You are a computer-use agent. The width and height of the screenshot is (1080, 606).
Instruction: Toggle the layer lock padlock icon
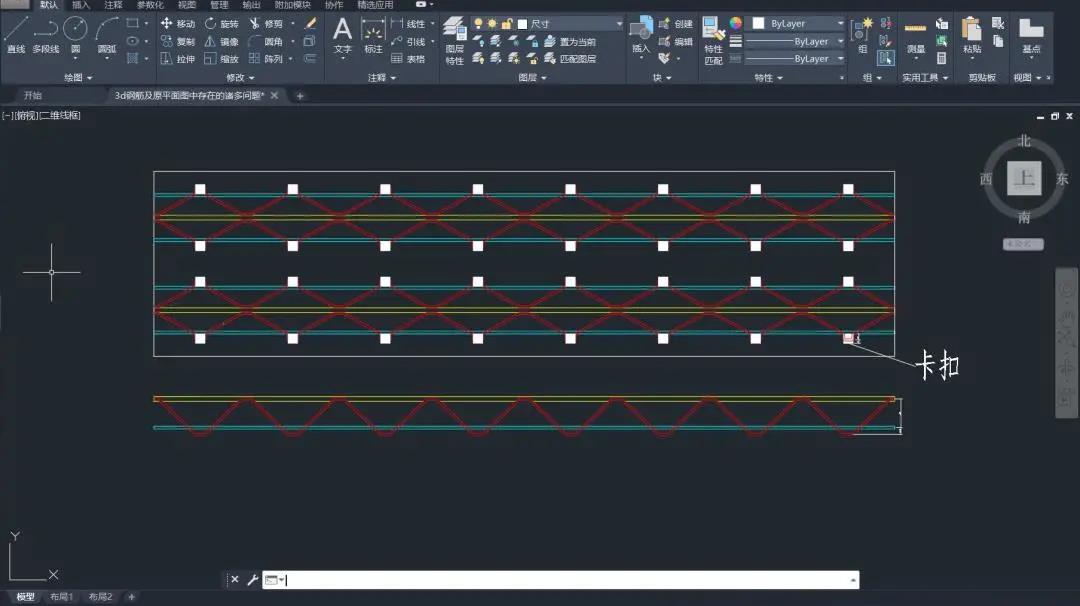(x=507, y=23)
